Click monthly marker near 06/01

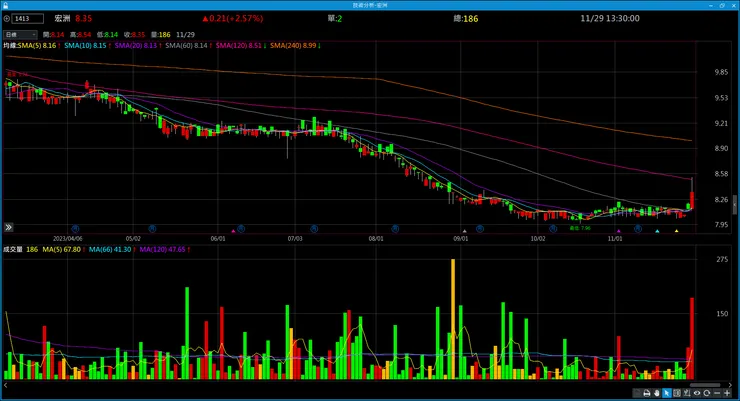[x=241, y=228]
